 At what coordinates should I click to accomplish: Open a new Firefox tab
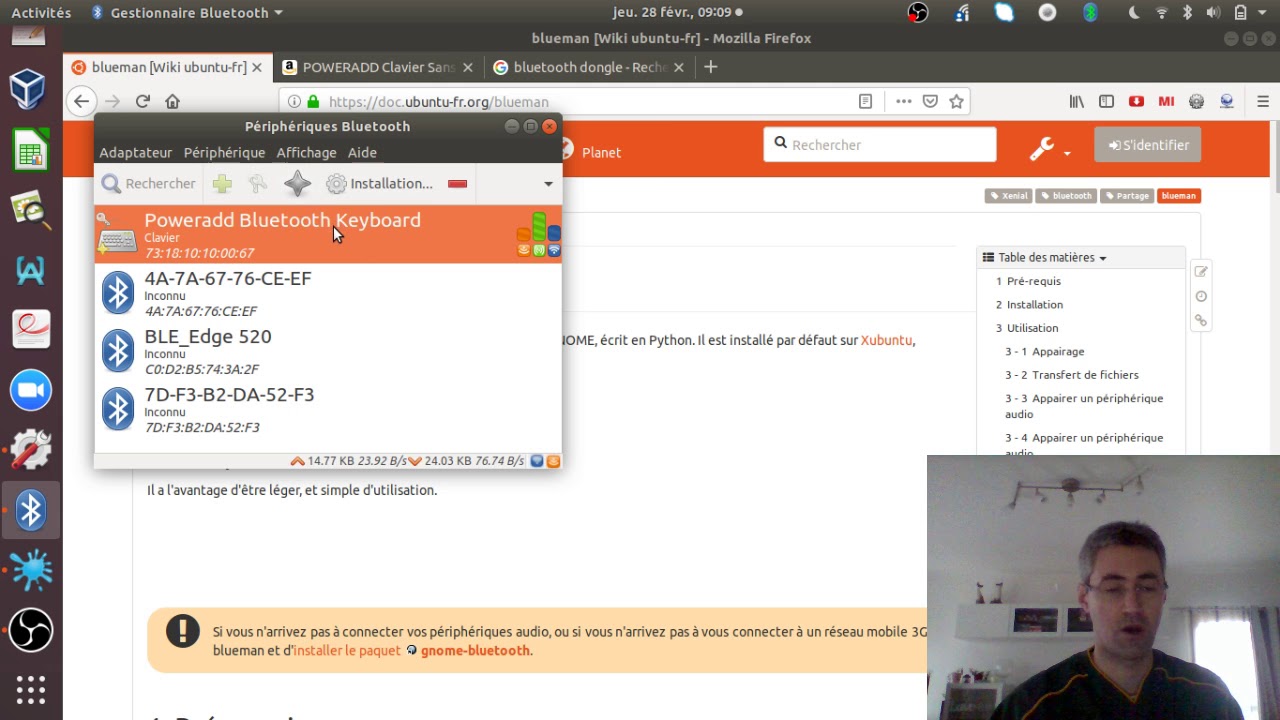[x=711, y=67]
